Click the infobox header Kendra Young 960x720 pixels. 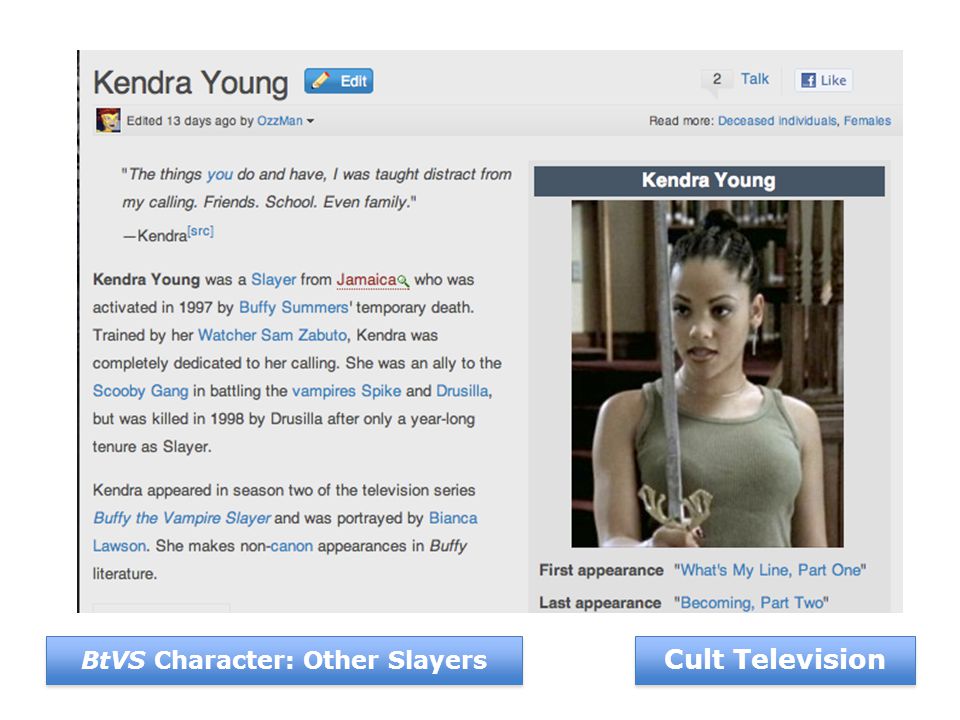click(x=709, y=181)
